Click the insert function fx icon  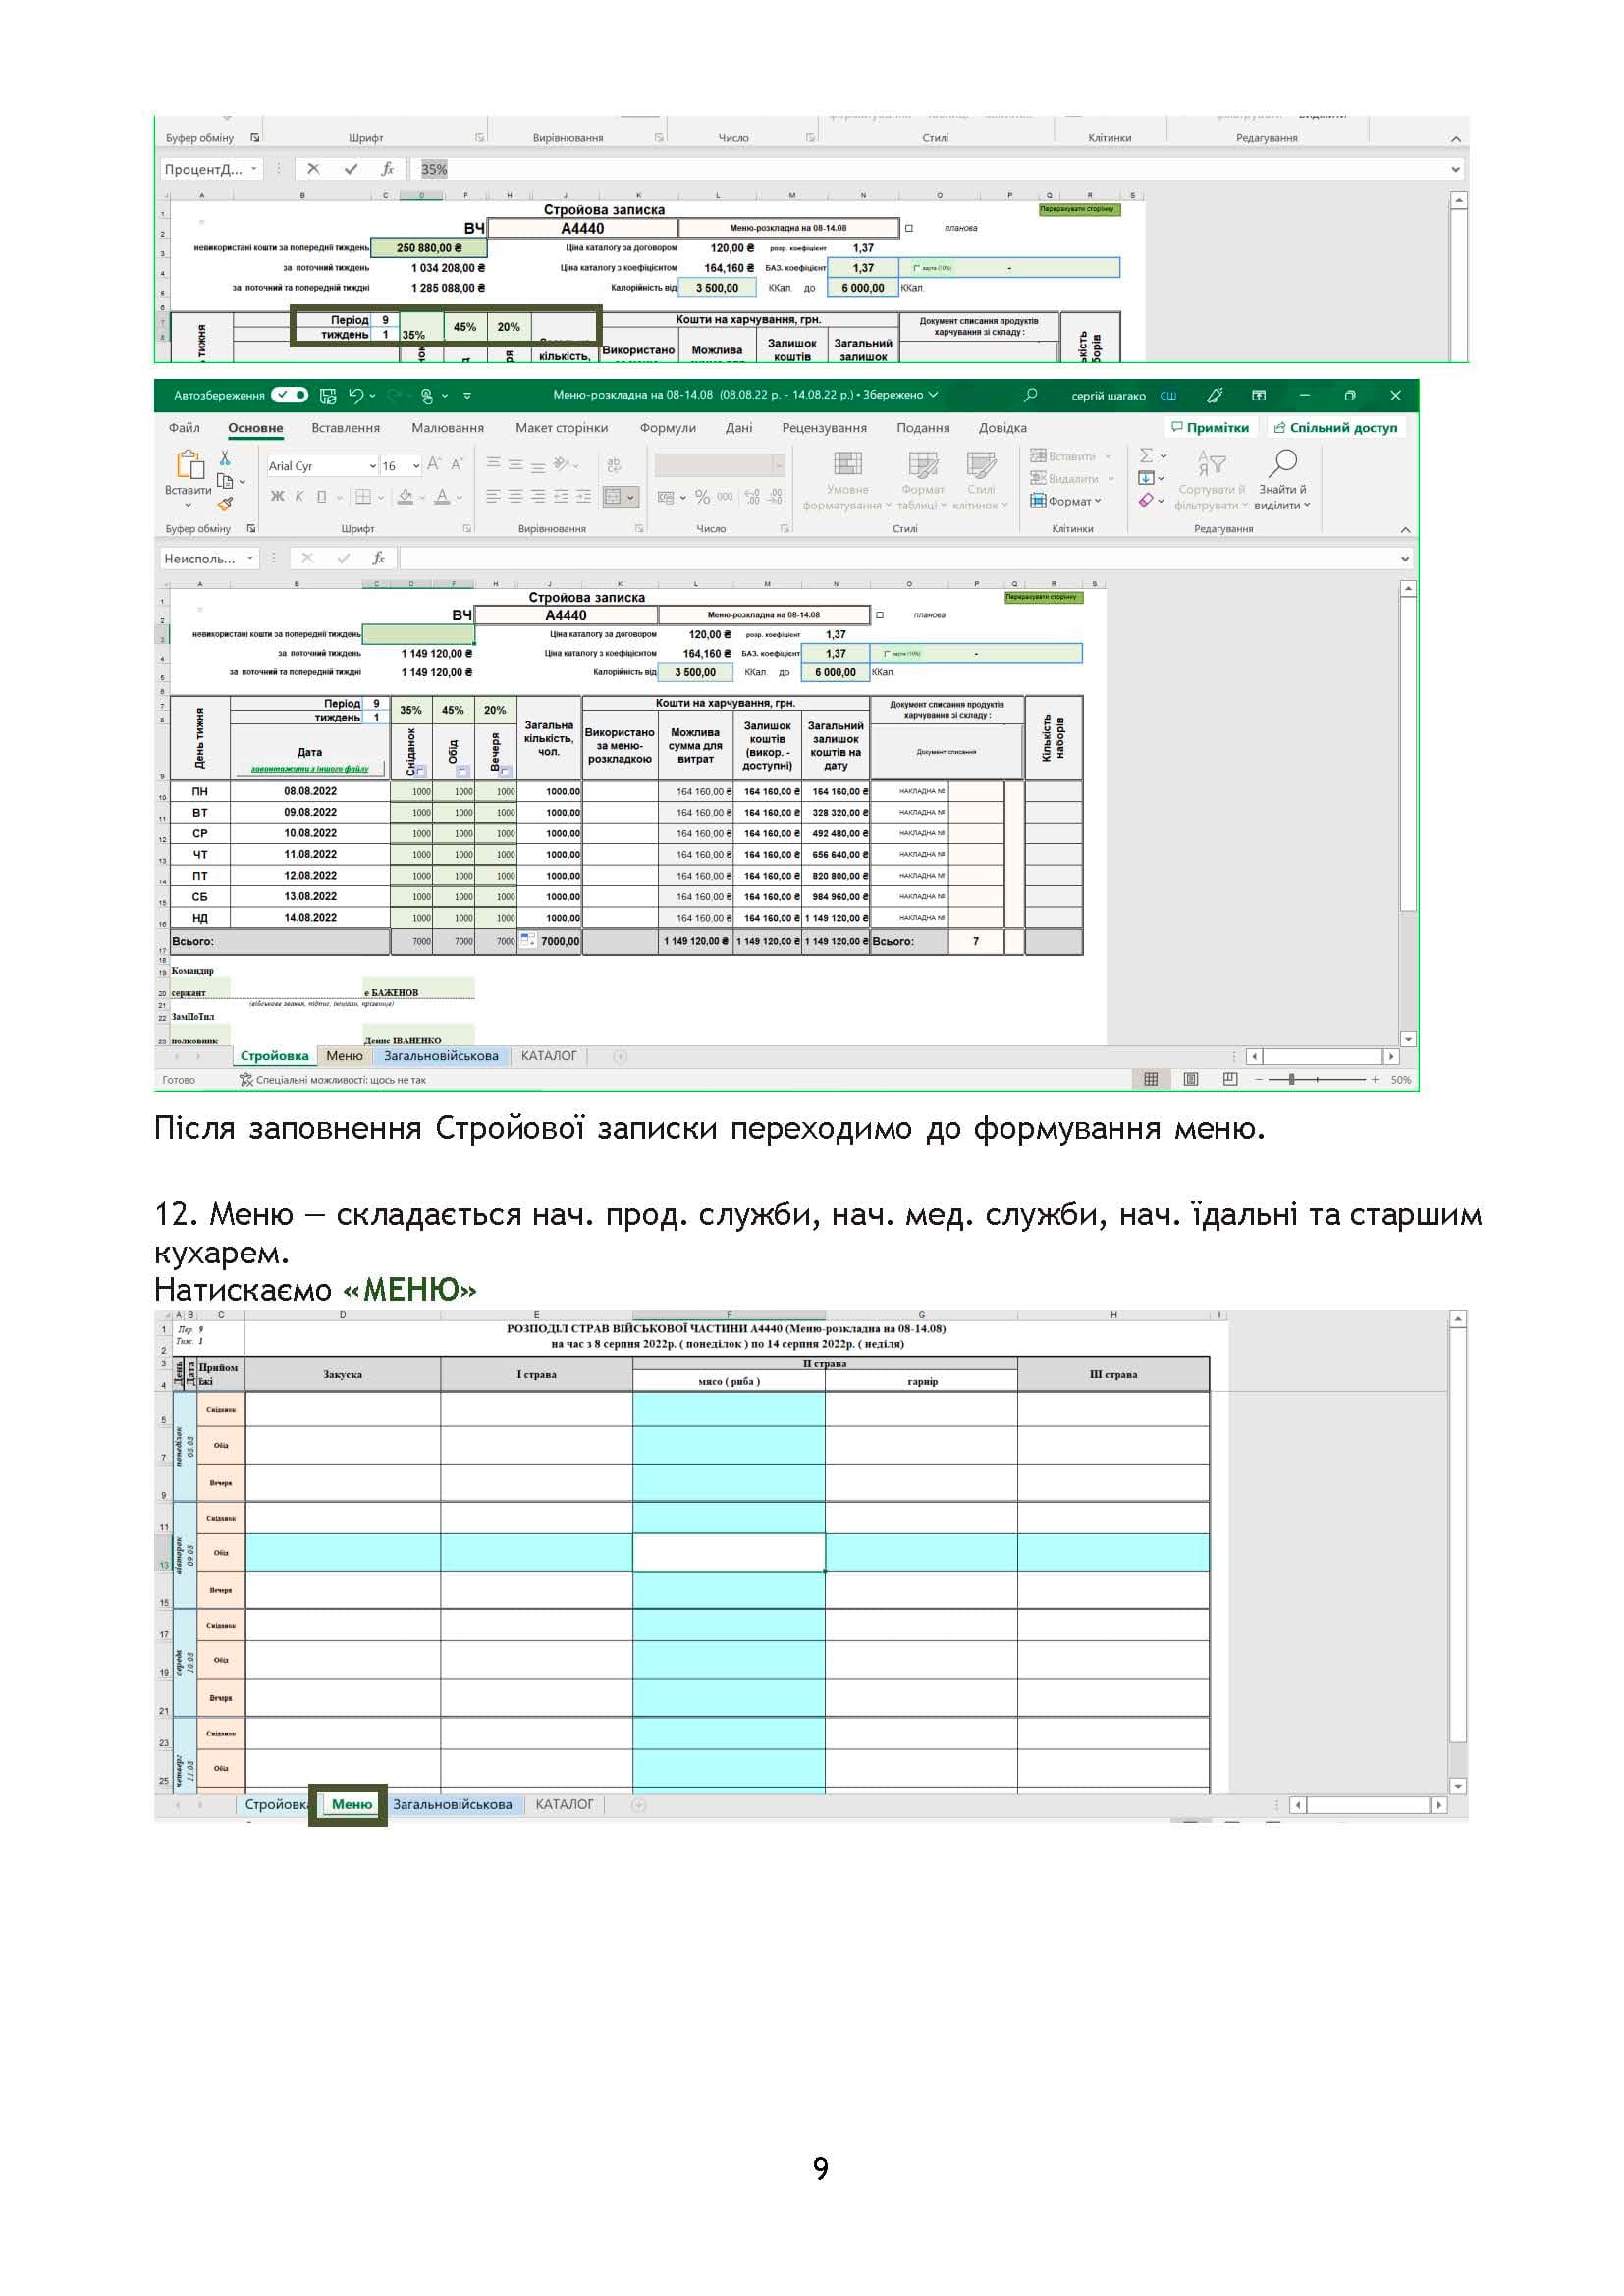pyautogui.click(x=379, y=558)
